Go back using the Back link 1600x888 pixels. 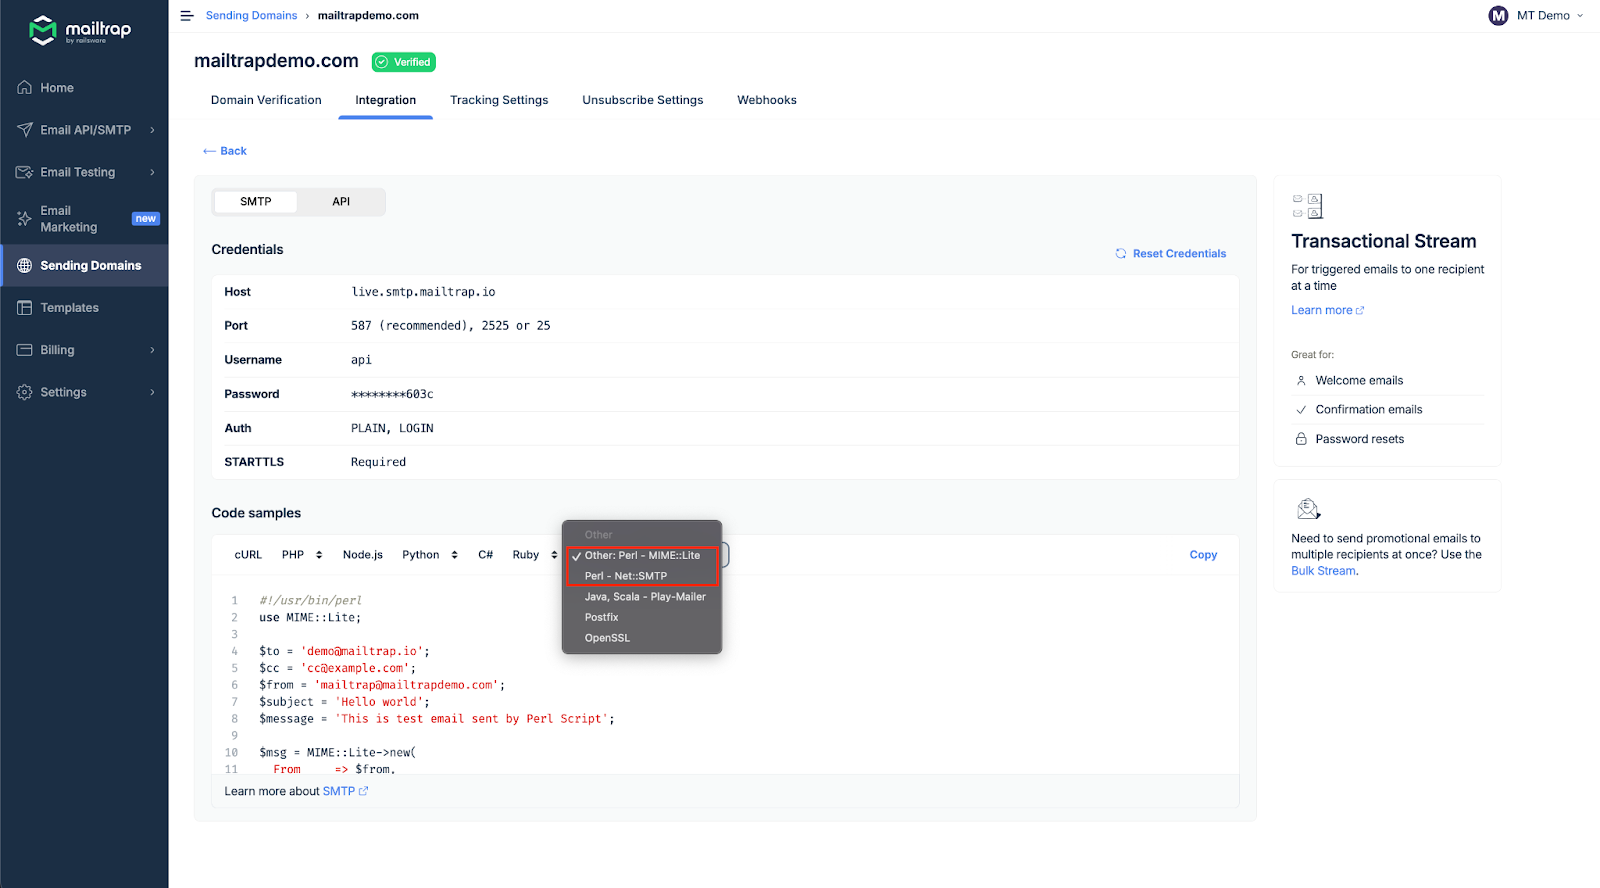[226, 151]
